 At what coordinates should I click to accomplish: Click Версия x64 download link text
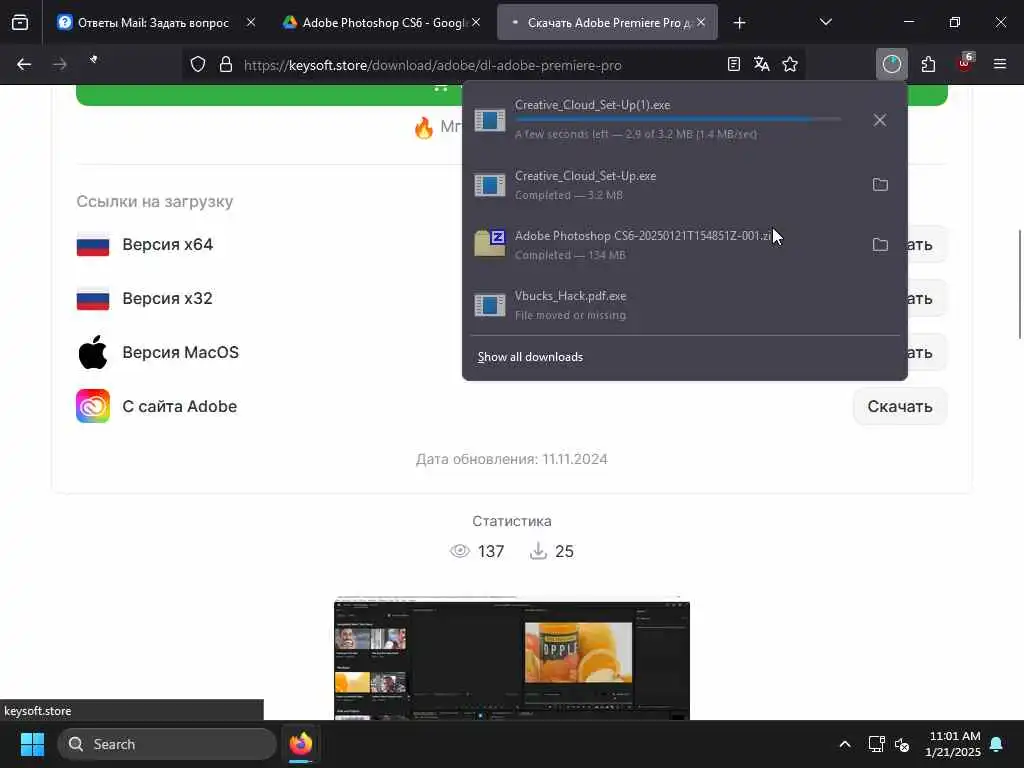coord(168,245)
